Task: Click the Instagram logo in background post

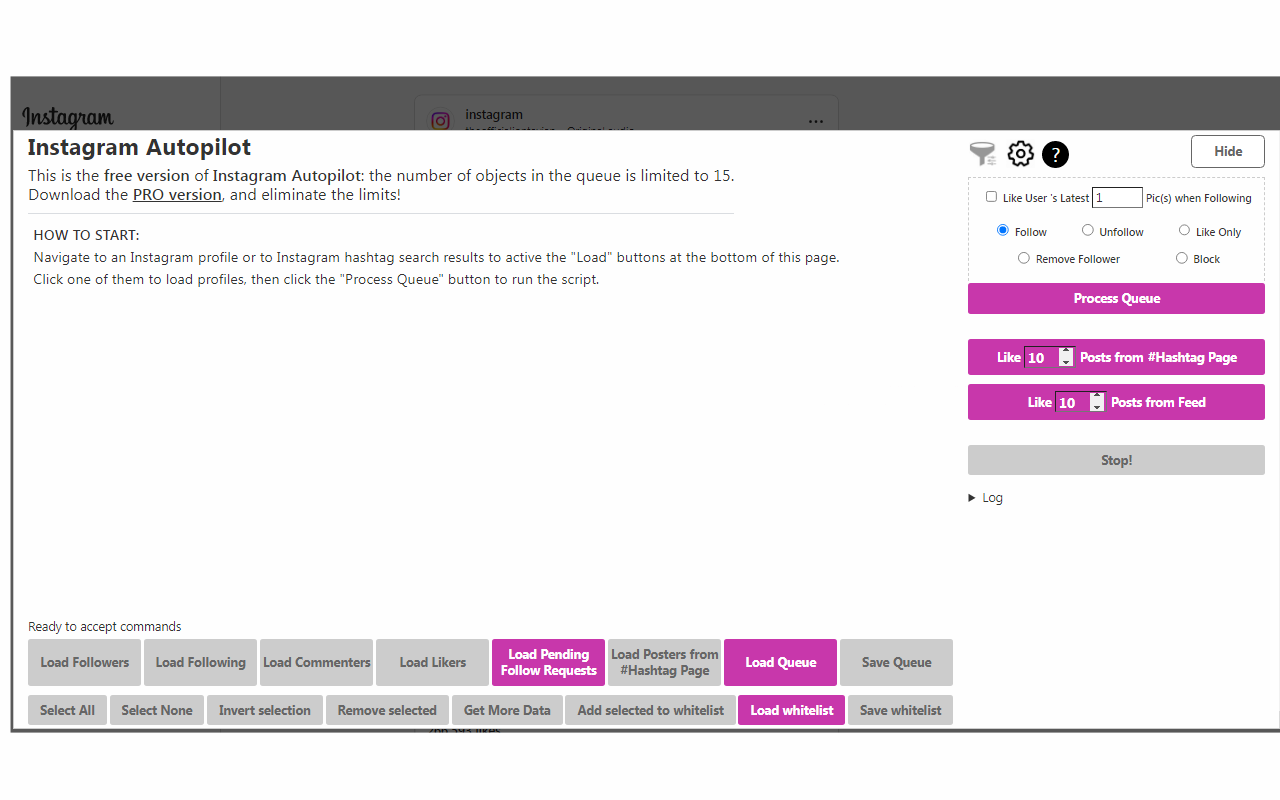Action: point(440,121)
